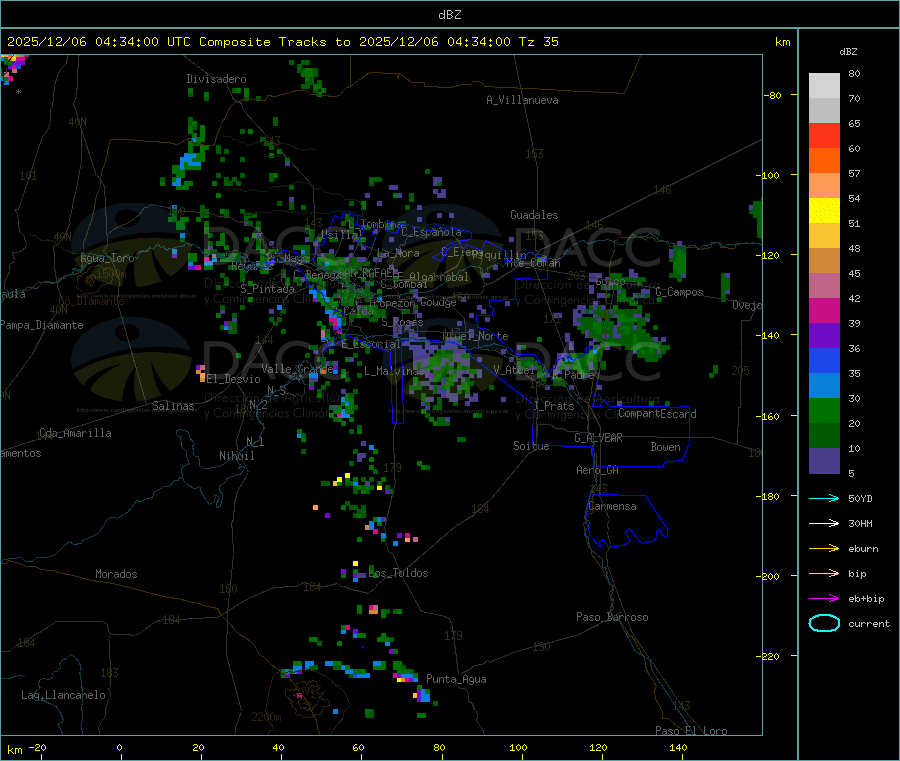Click the 'J_Prats' map label

click(554, 406)
